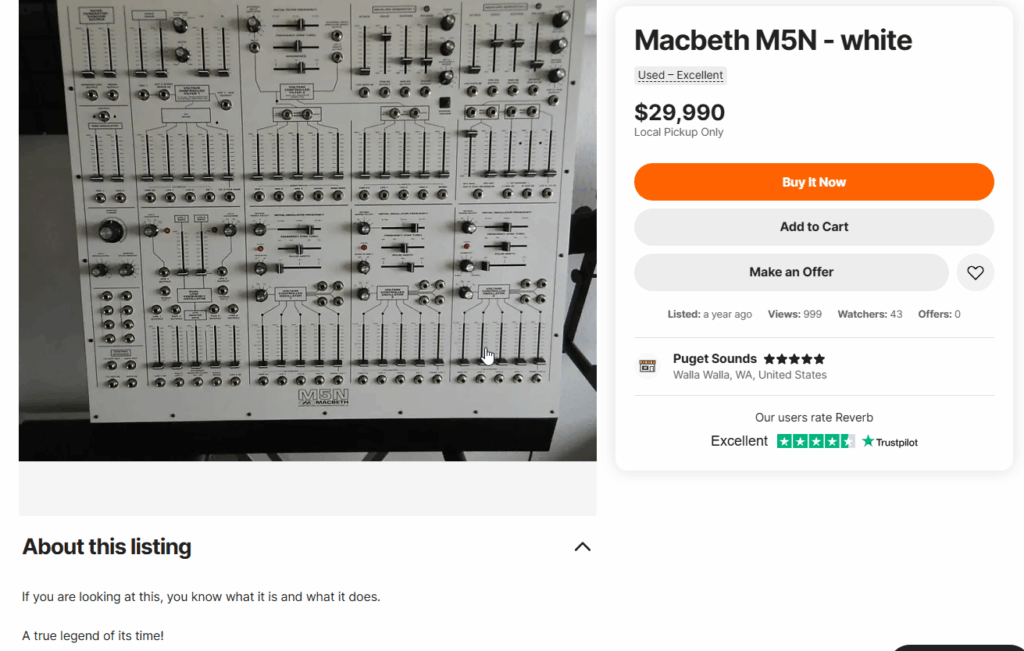Click the Watchers: 43 count

pyautogui.click(x=869, y=314)
